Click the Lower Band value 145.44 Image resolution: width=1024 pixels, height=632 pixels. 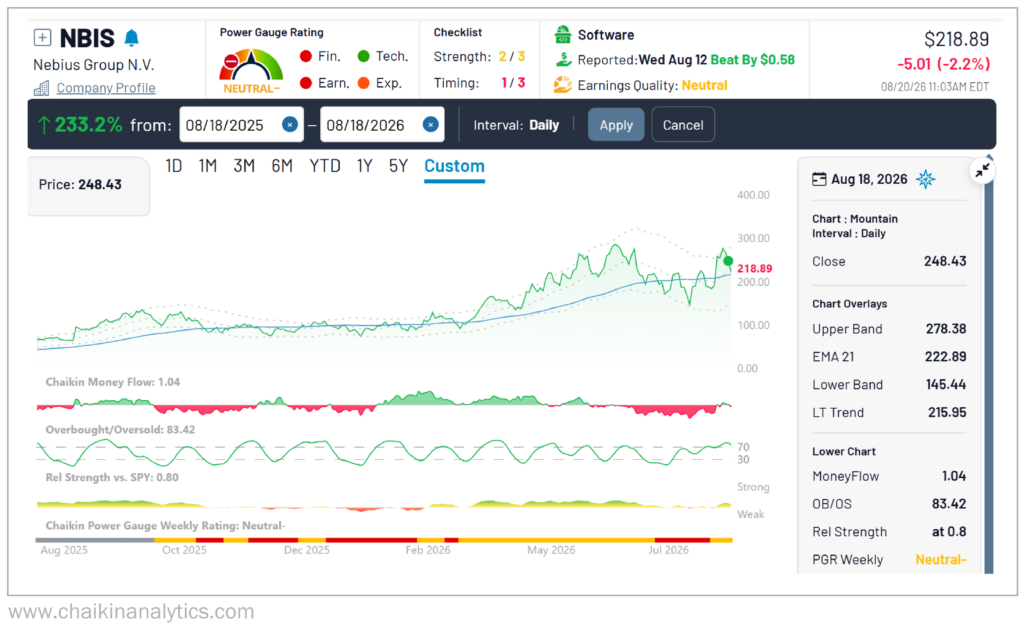(946, 385)
